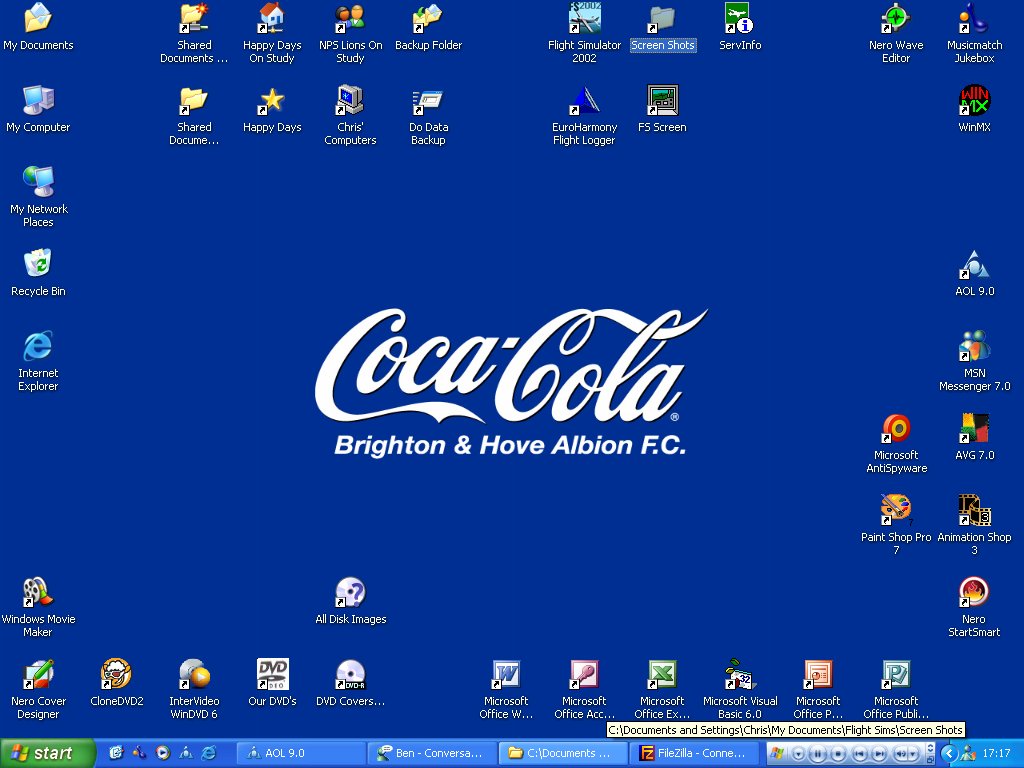Open the NPS Lions On Study shortcut
Viewport: 1024px width, 768px height.
[x=351, y=33]
